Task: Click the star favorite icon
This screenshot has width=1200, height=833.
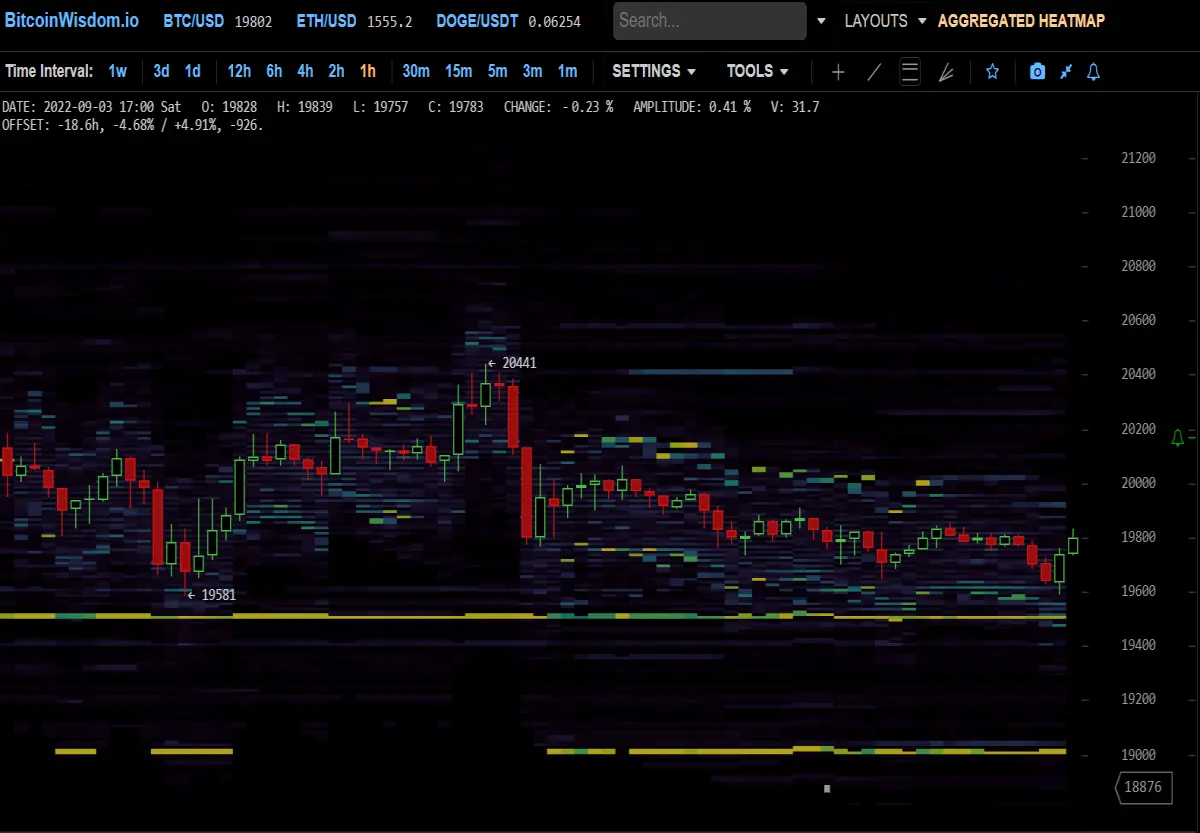Action: 992,72
